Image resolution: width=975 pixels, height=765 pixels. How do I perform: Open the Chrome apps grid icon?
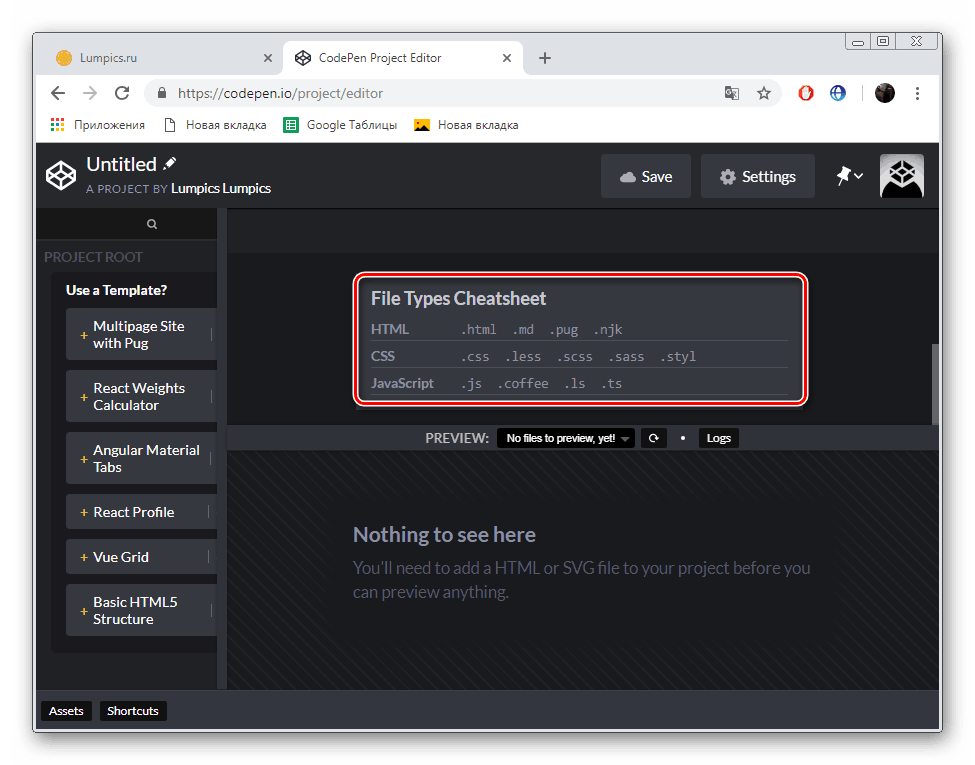pyautogui.click(x=57, y=124)
